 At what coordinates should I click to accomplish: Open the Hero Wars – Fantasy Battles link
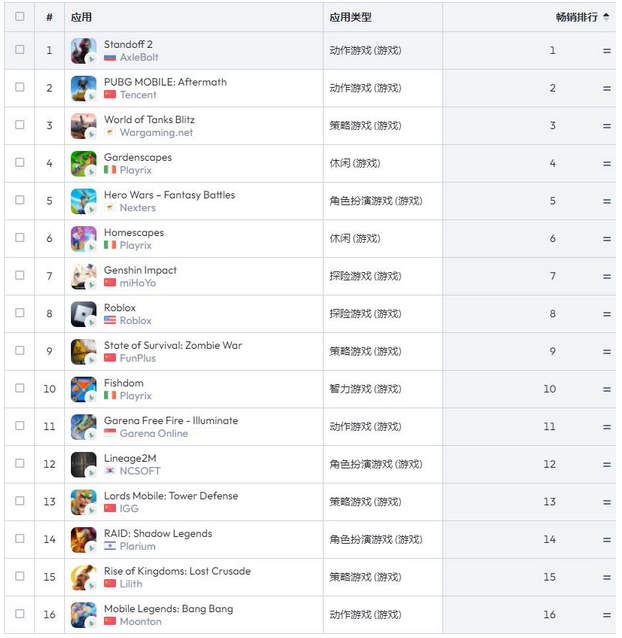tap(169, 195)
